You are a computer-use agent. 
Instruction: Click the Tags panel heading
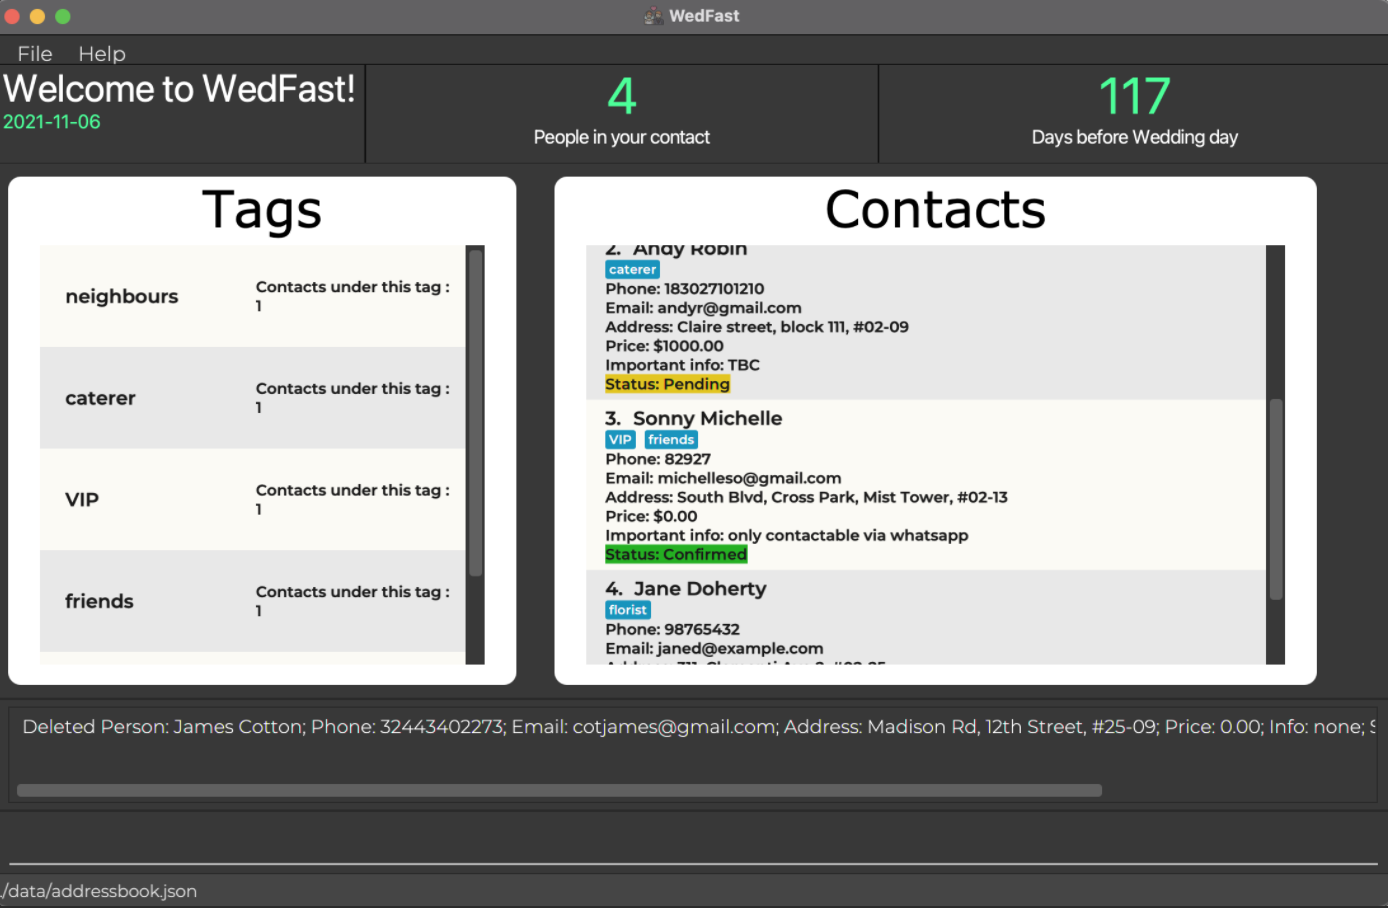[262, 210]
